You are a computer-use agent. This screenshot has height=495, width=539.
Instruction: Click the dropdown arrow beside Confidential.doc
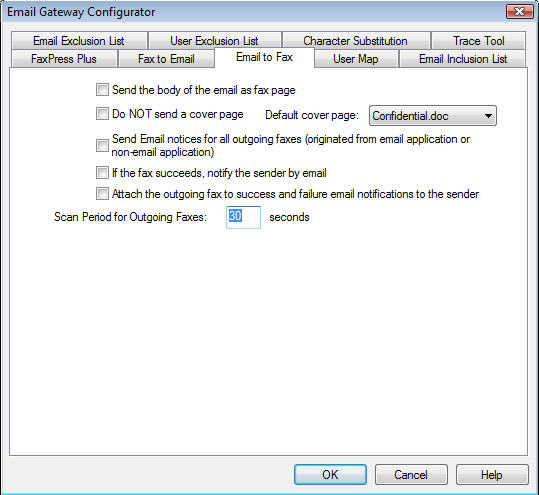pos(488,116)
